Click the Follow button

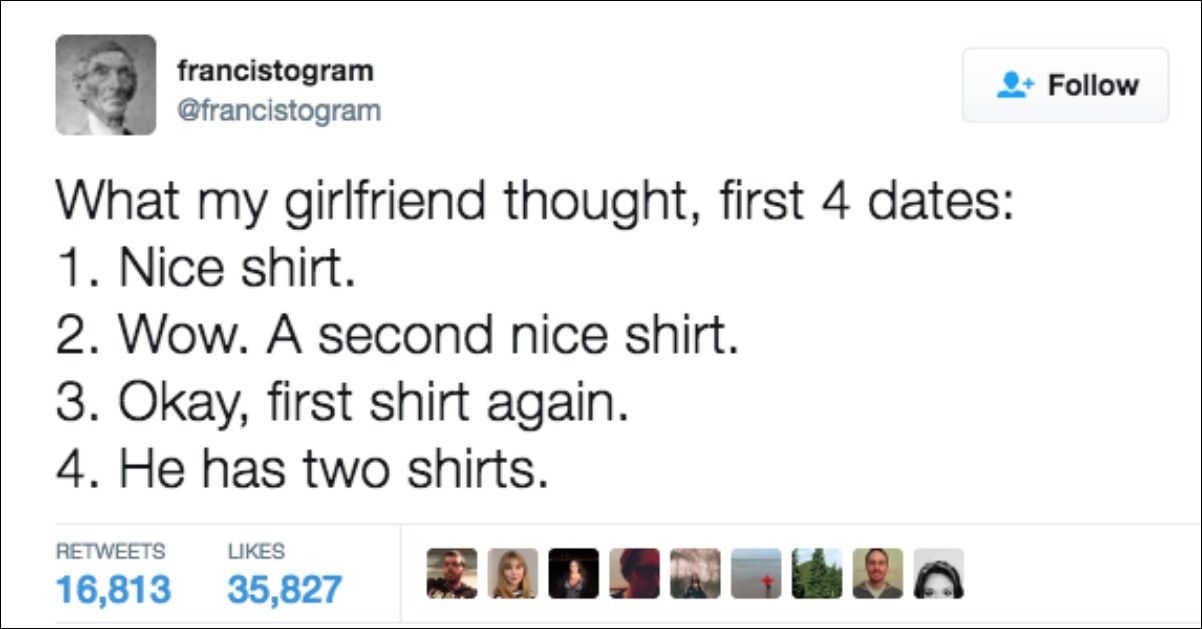(x=1065, y=85)
